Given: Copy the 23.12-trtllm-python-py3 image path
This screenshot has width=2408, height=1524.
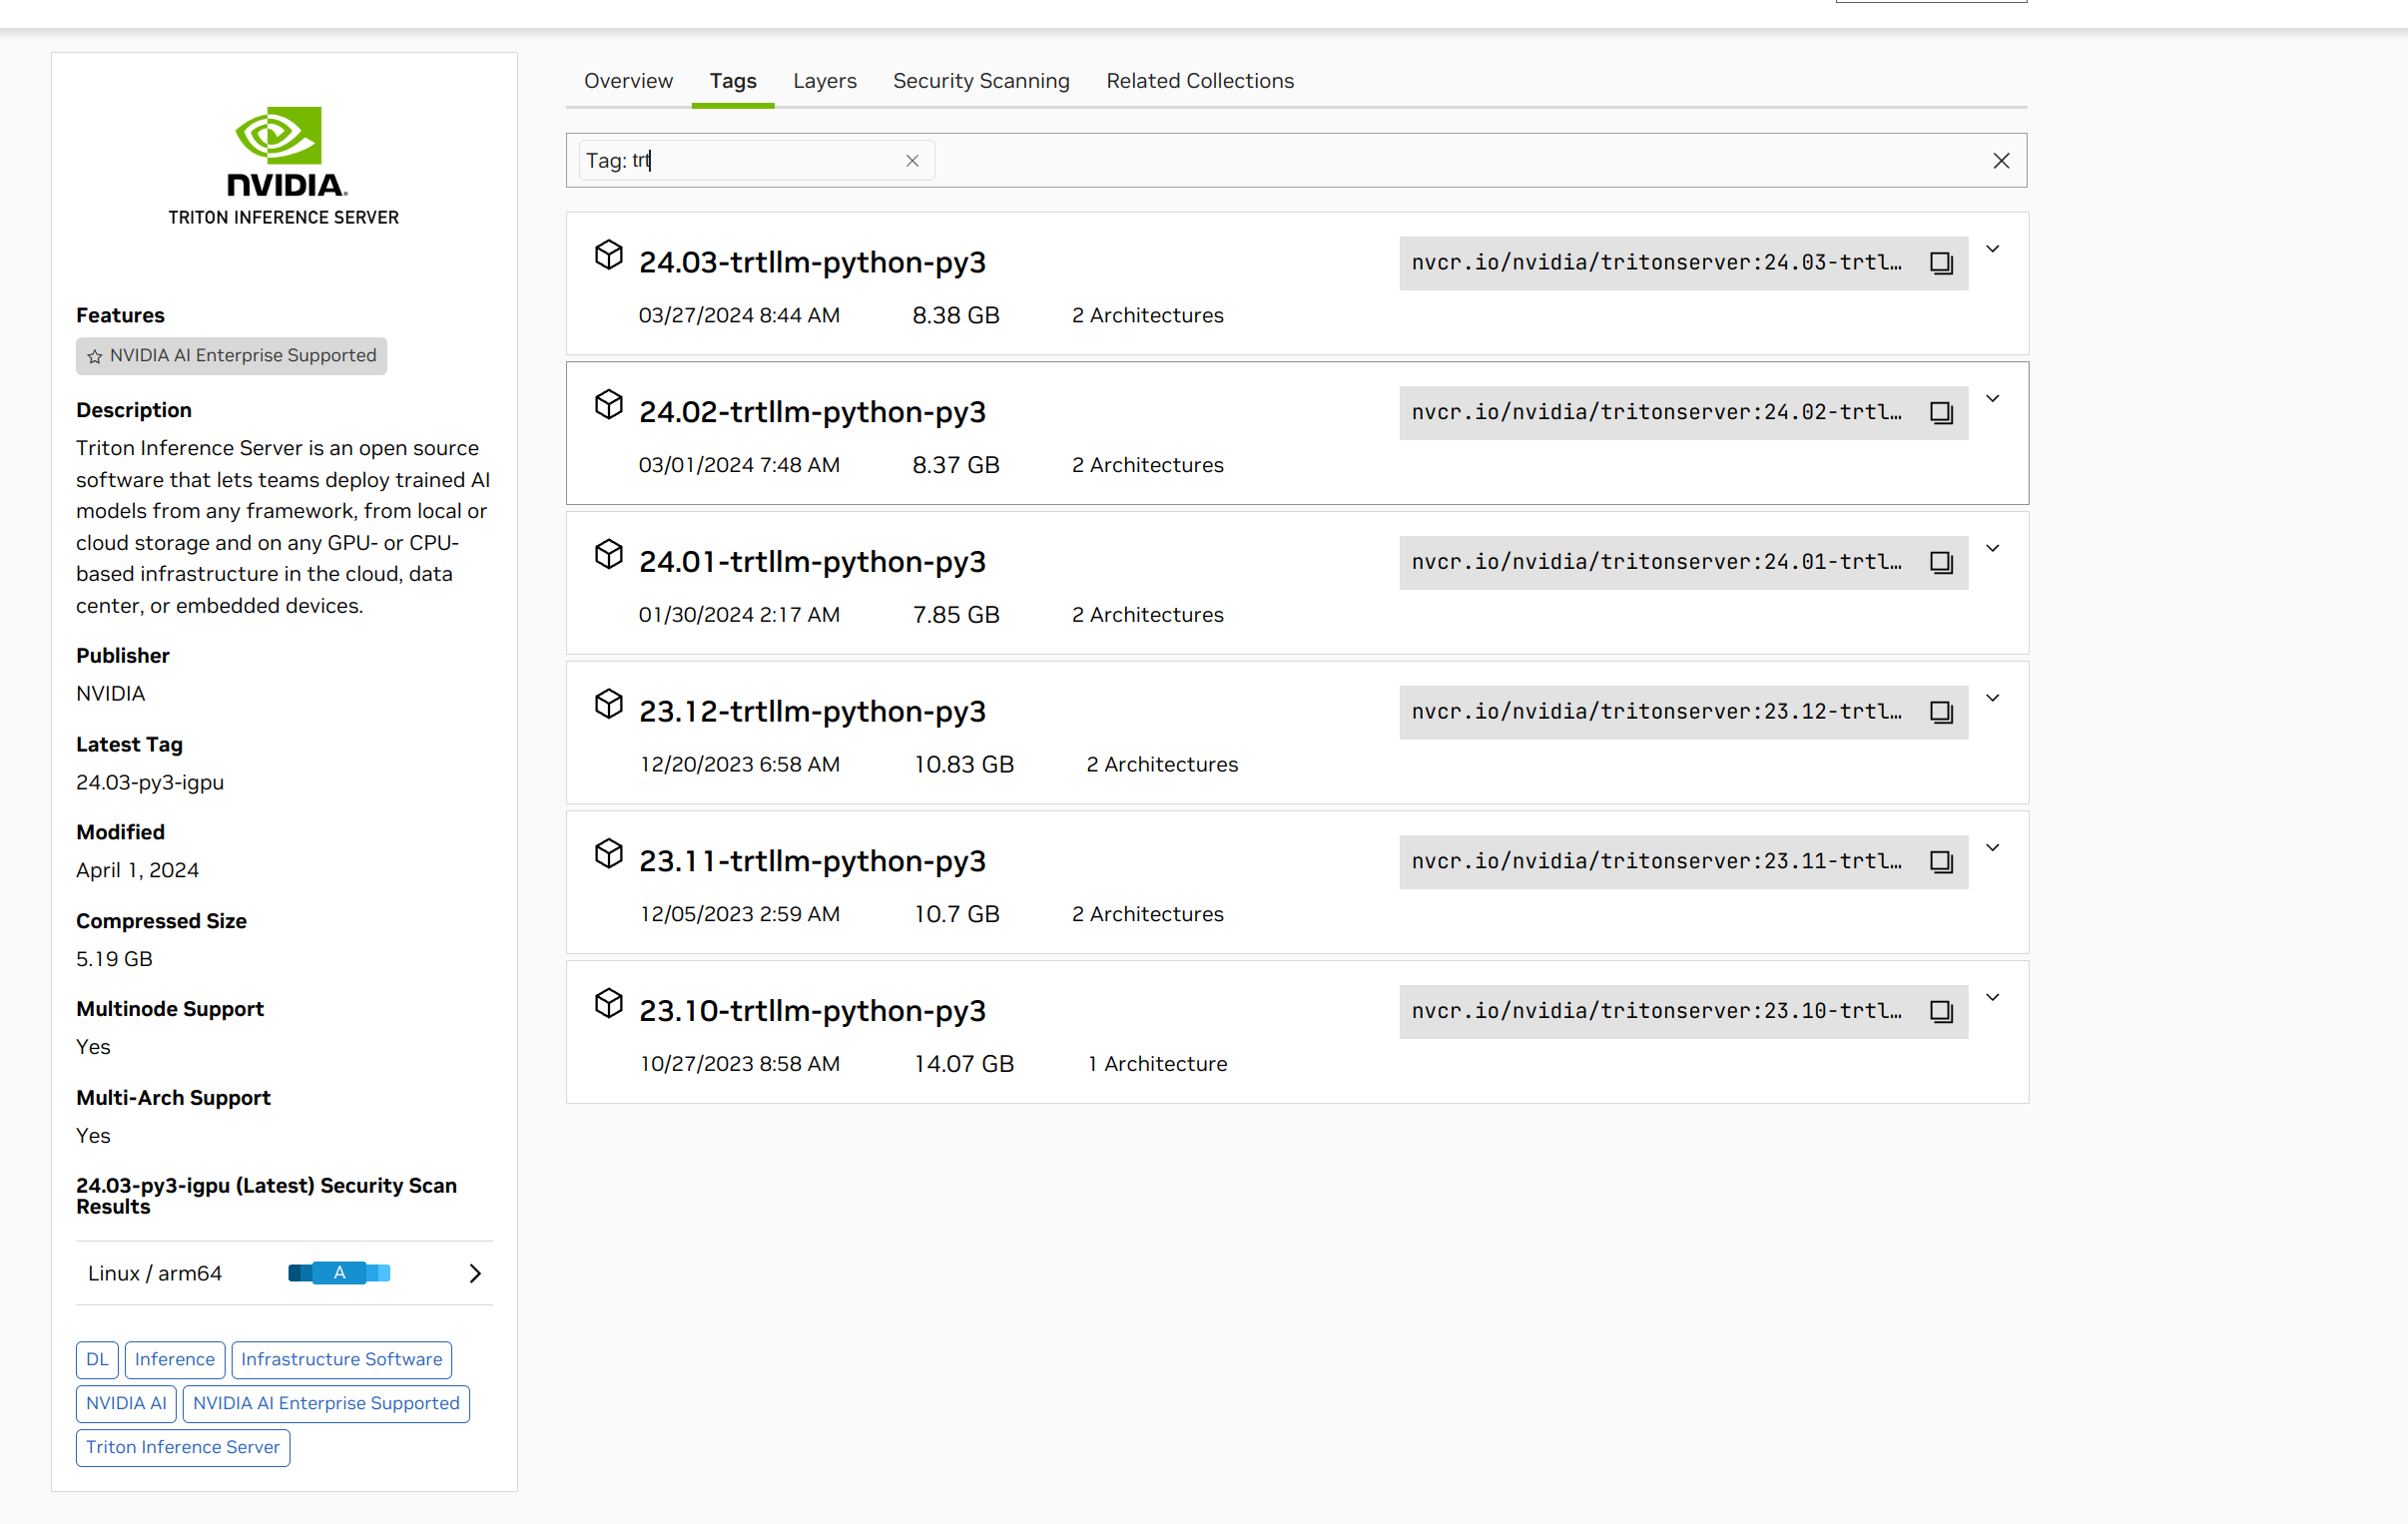Looking at the screenshot, I should 1941,712.
